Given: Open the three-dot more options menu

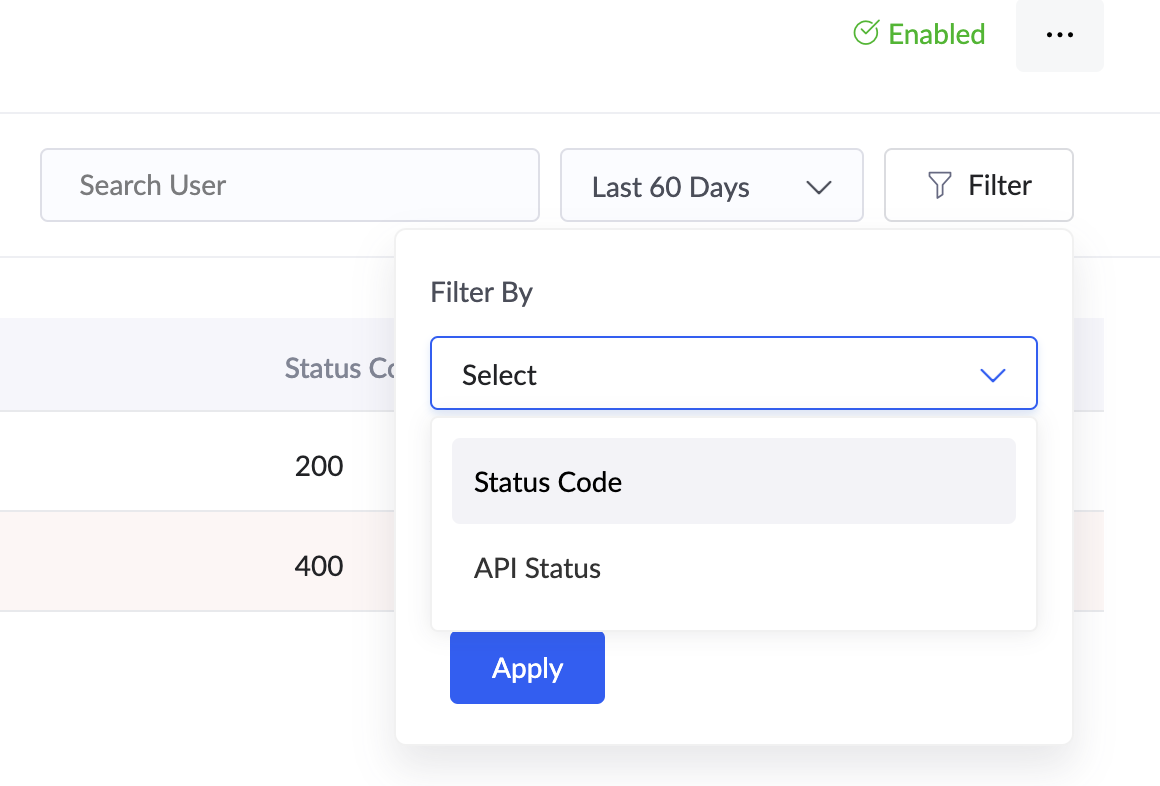Looking at the screenshot, I should coord(1059,35).
